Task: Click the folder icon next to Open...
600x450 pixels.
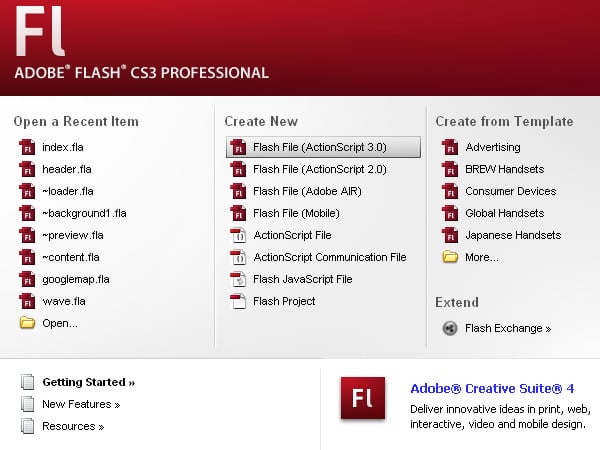Action: [27, 323]
